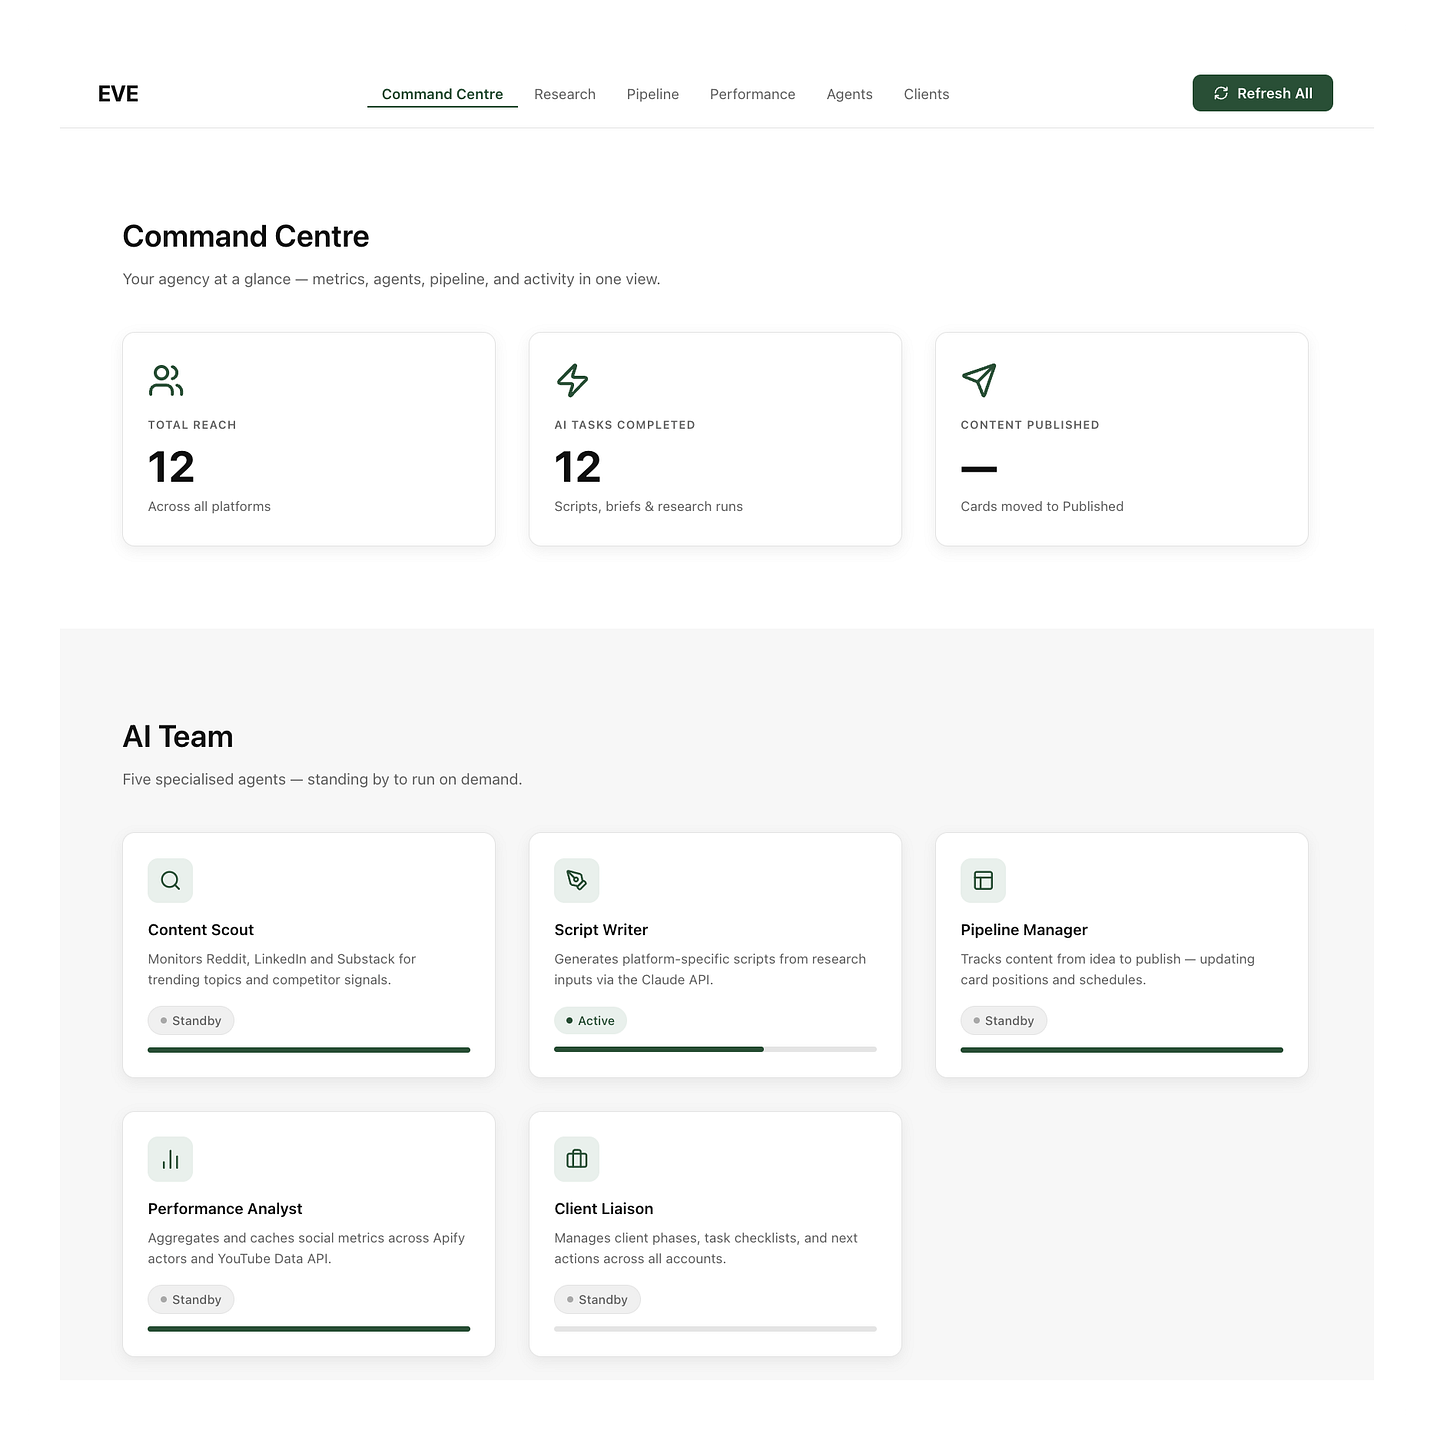This screenshot has width=1434, height=1440.
Task: Click the Pipeline Manager layout icon
Action: click(x=983, y=880)
